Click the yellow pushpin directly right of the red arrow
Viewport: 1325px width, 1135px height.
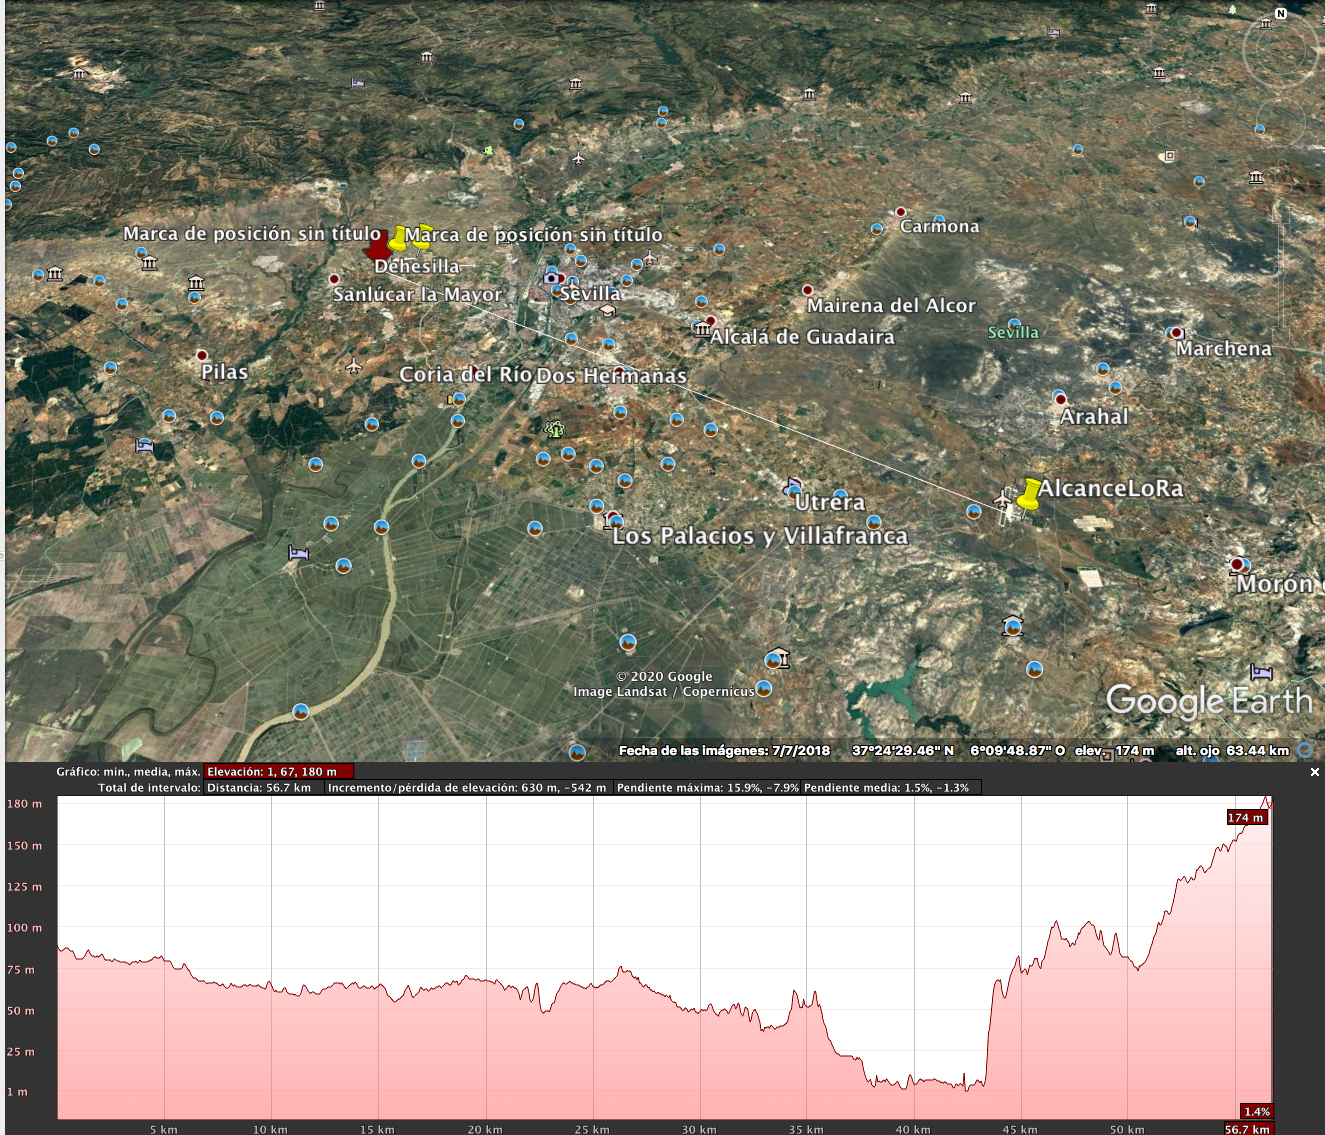click(x=398, y=239)
